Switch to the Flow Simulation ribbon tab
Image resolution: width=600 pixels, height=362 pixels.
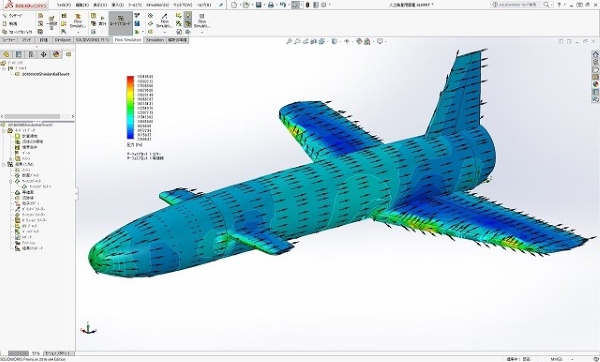point(128,40)
